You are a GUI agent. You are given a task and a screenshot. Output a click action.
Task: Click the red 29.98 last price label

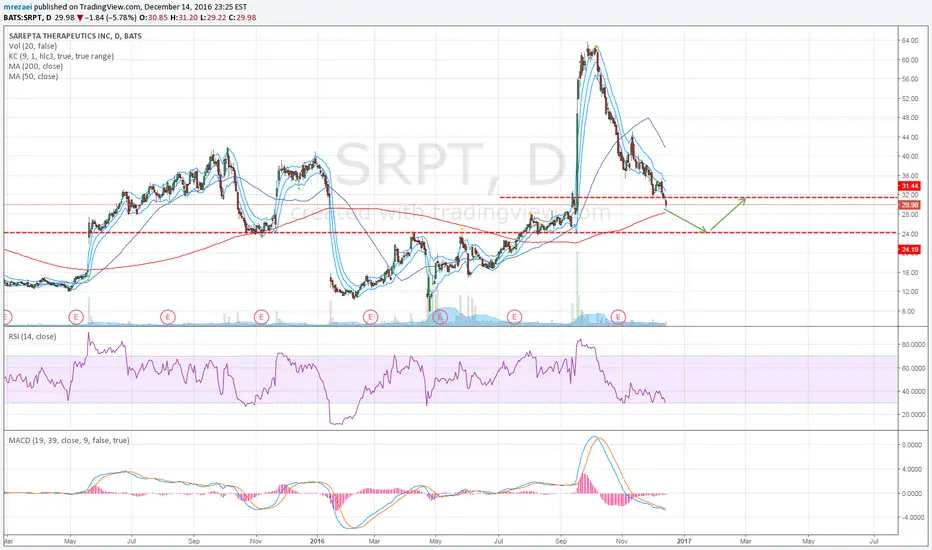coord(910,205)
